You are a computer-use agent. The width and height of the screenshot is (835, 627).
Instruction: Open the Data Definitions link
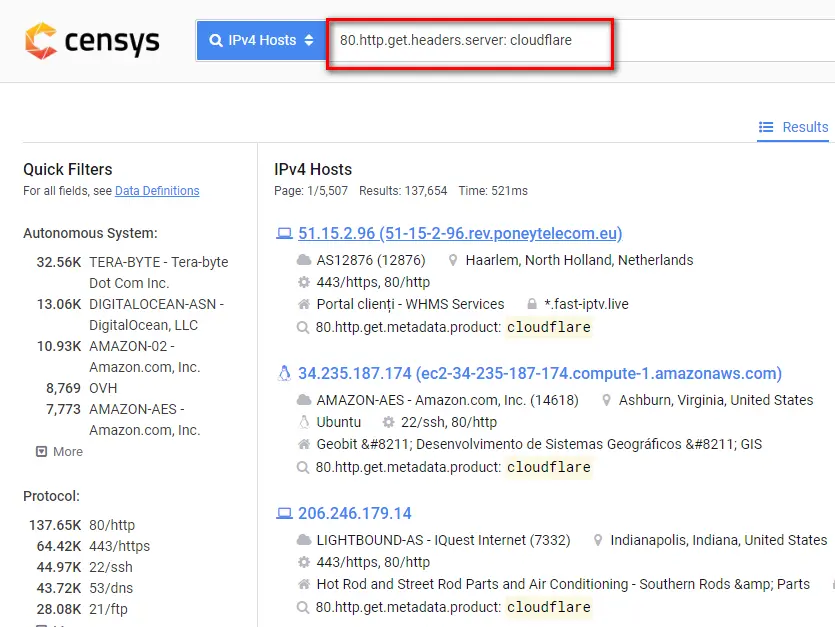tap(157, 191)
